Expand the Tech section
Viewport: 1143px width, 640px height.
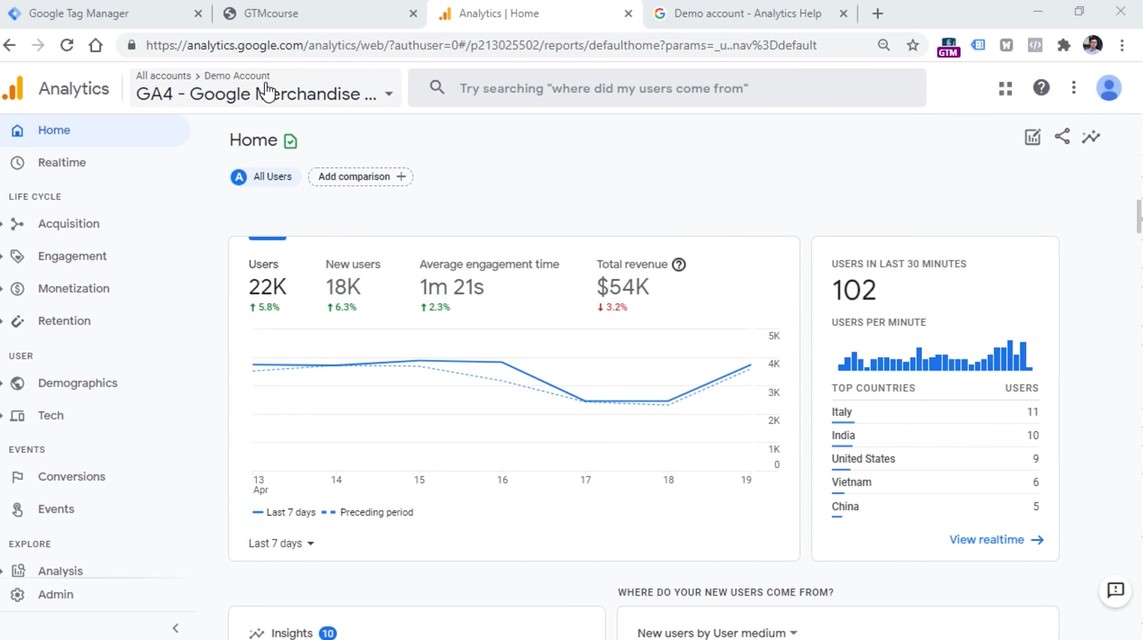(50, 415)
